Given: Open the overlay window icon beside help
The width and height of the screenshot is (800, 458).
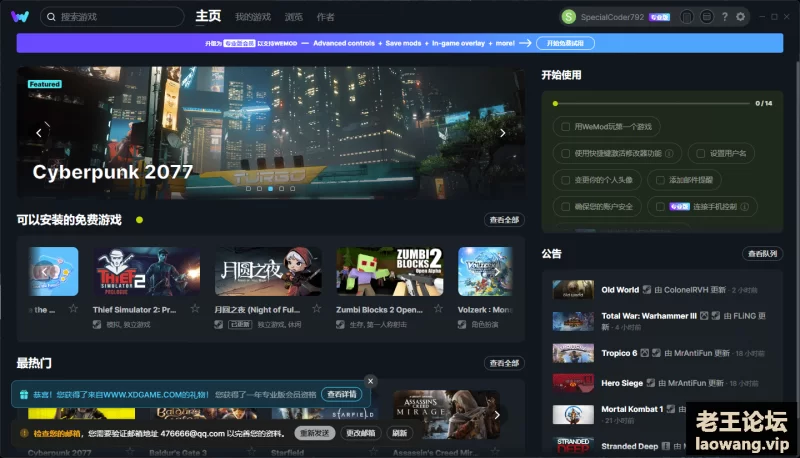Looking at the screenshot, I should (x=707, y=17).
